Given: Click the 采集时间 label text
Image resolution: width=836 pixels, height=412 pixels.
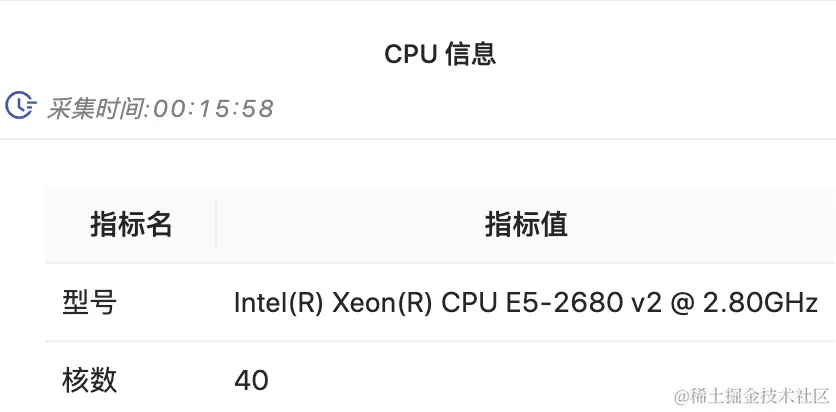Looking at the screenshot, I should coord(96,108).
